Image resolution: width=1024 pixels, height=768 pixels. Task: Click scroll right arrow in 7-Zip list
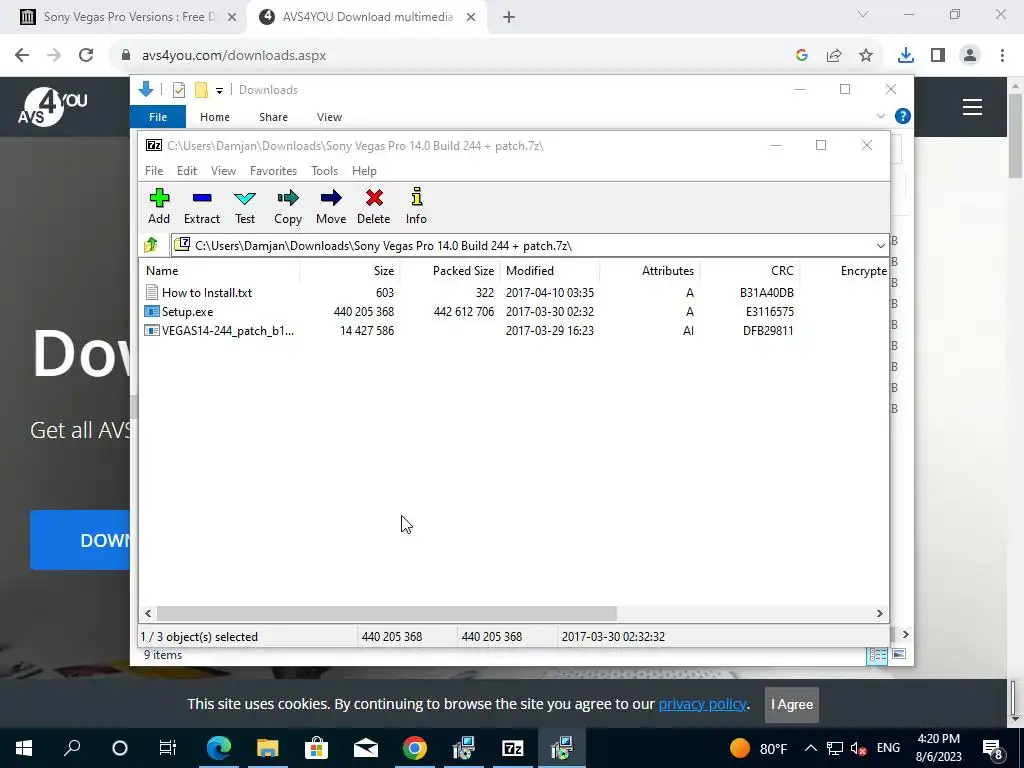click(879, 613)
